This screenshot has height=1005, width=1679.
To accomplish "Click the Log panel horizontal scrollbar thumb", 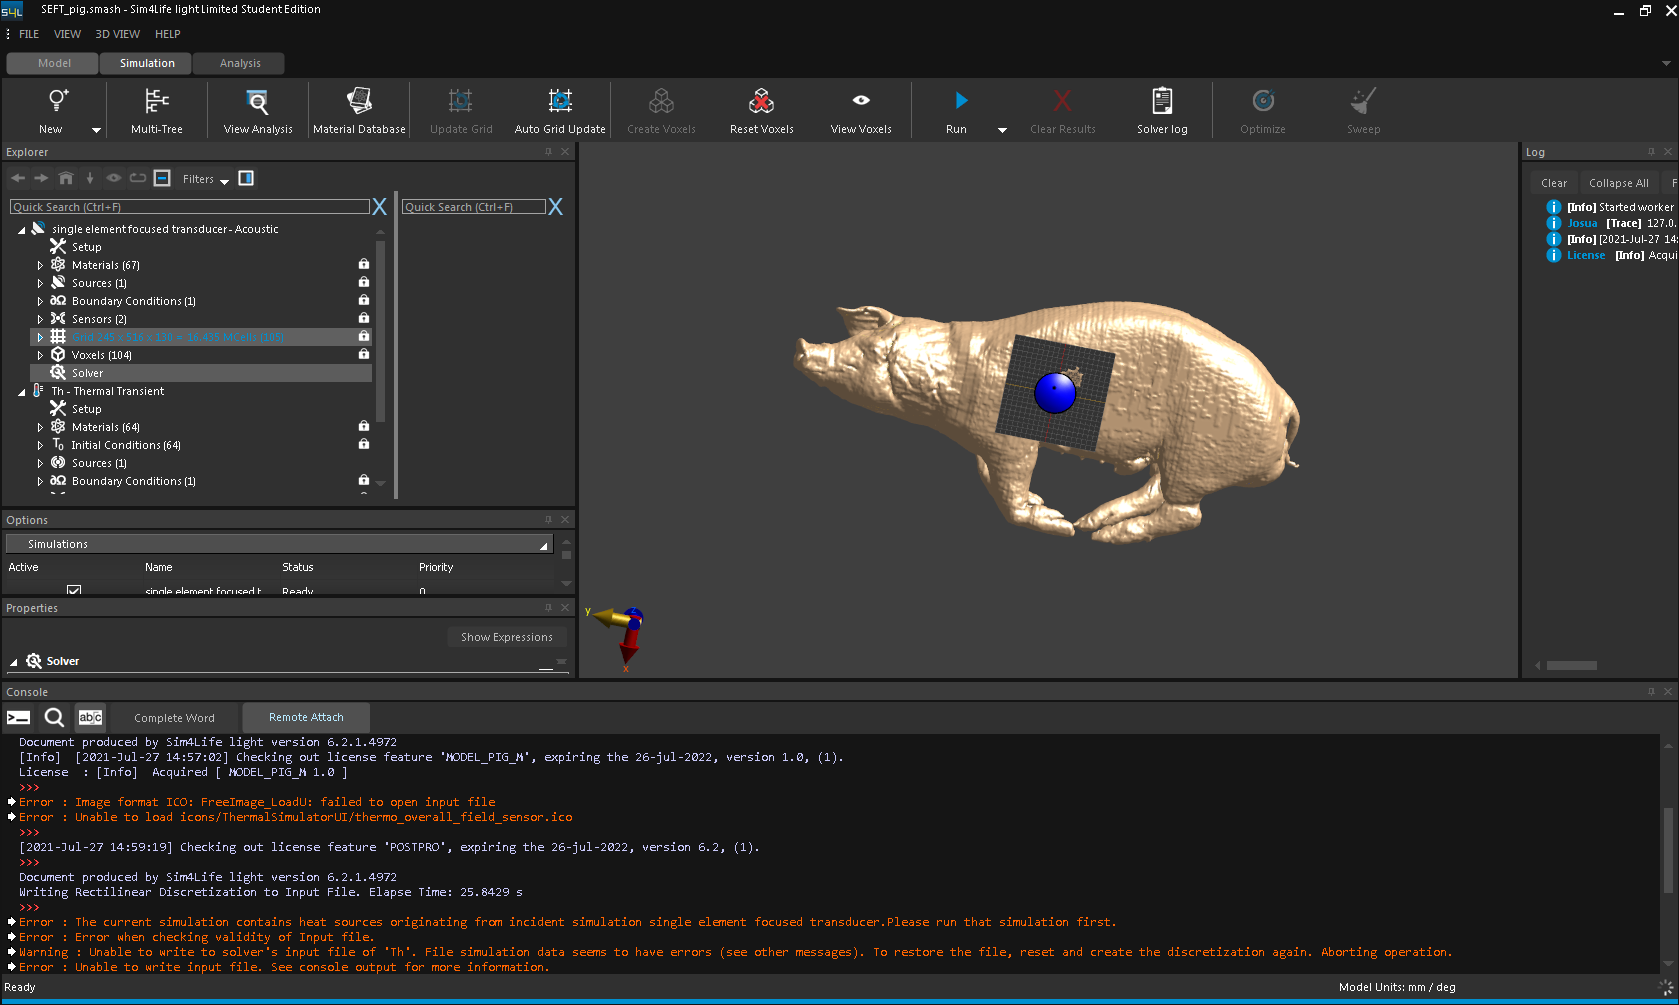I will point(1572,665).
